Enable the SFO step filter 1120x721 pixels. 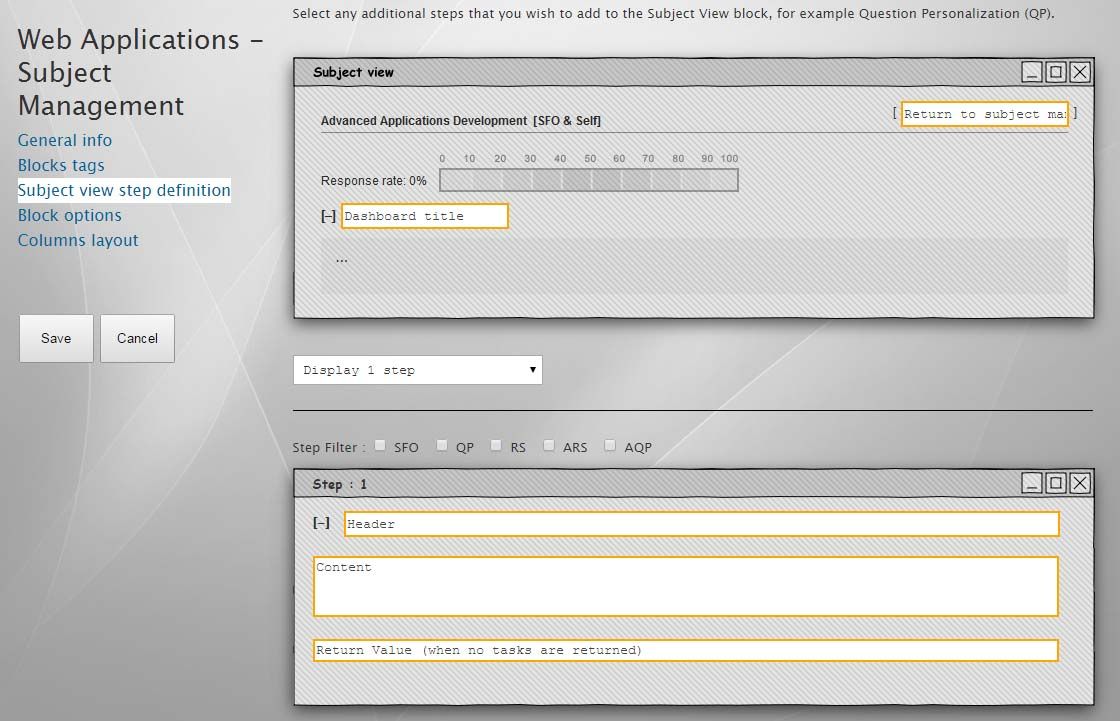pos(381,446)
